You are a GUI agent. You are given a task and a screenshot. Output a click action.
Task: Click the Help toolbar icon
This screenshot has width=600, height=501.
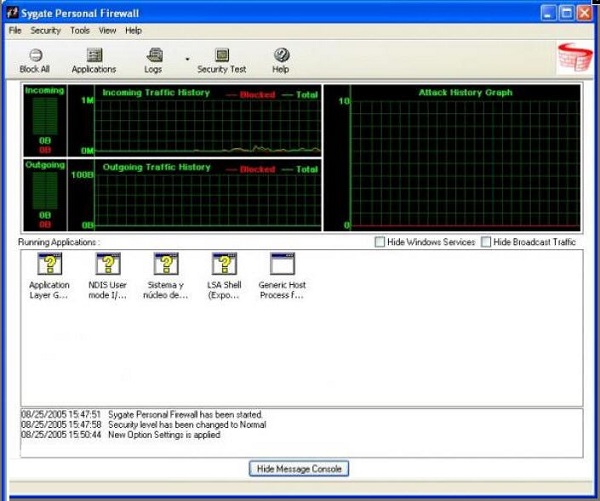tap(282, 55)
